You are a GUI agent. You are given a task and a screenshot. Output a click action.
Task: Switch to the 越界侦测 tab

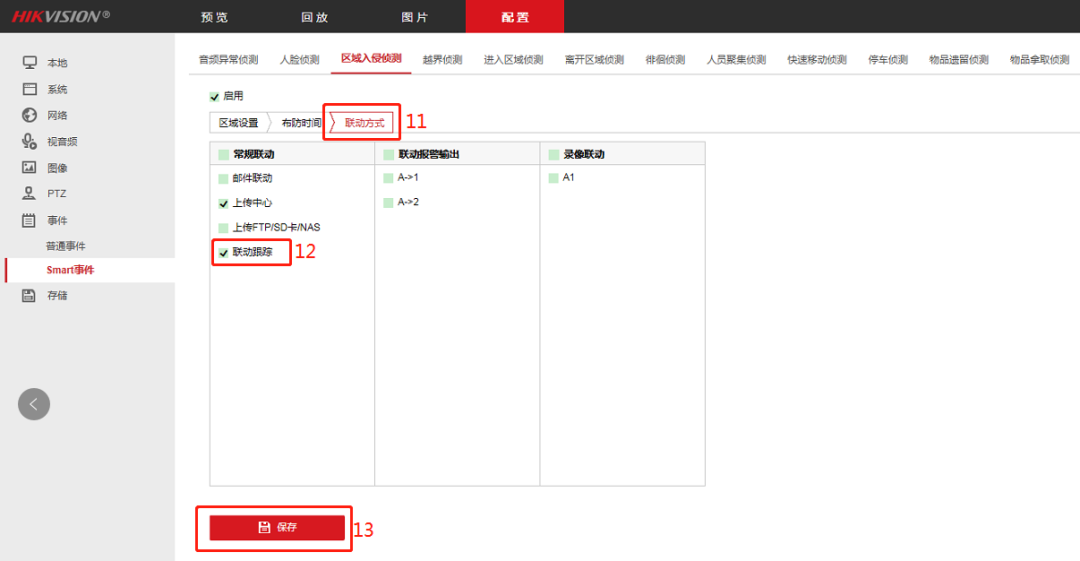(x=442, y=60)
